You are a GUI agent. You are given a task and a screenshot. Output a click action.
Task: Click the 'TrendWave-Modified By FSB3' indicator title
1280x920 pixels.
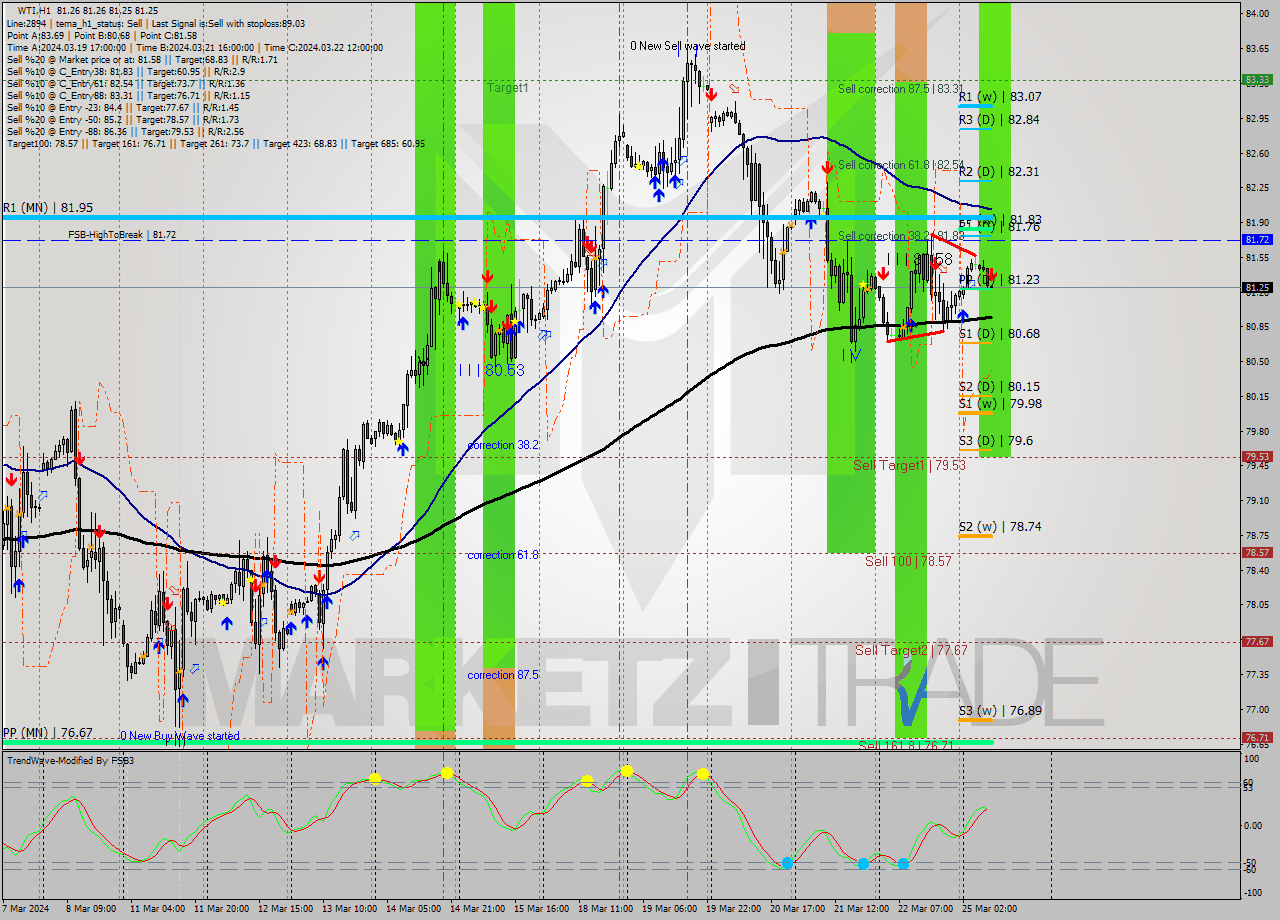click(x=71, y=761)
